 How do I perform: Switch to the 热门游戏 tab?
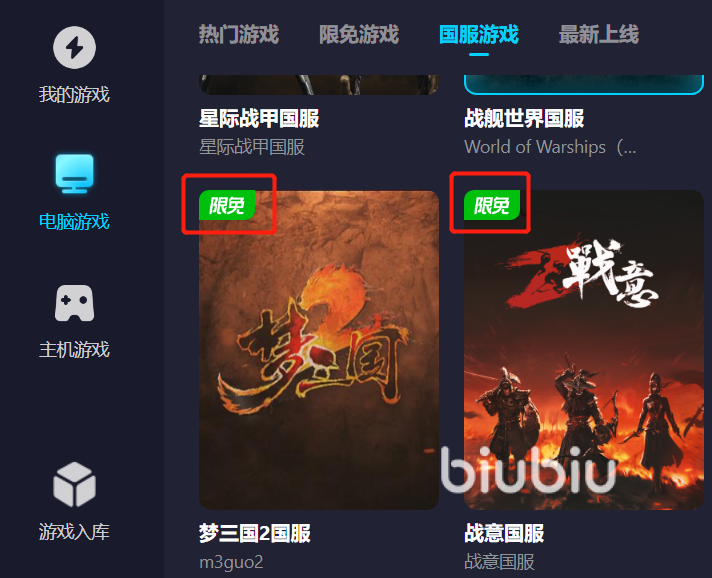[x=239, y=35]
